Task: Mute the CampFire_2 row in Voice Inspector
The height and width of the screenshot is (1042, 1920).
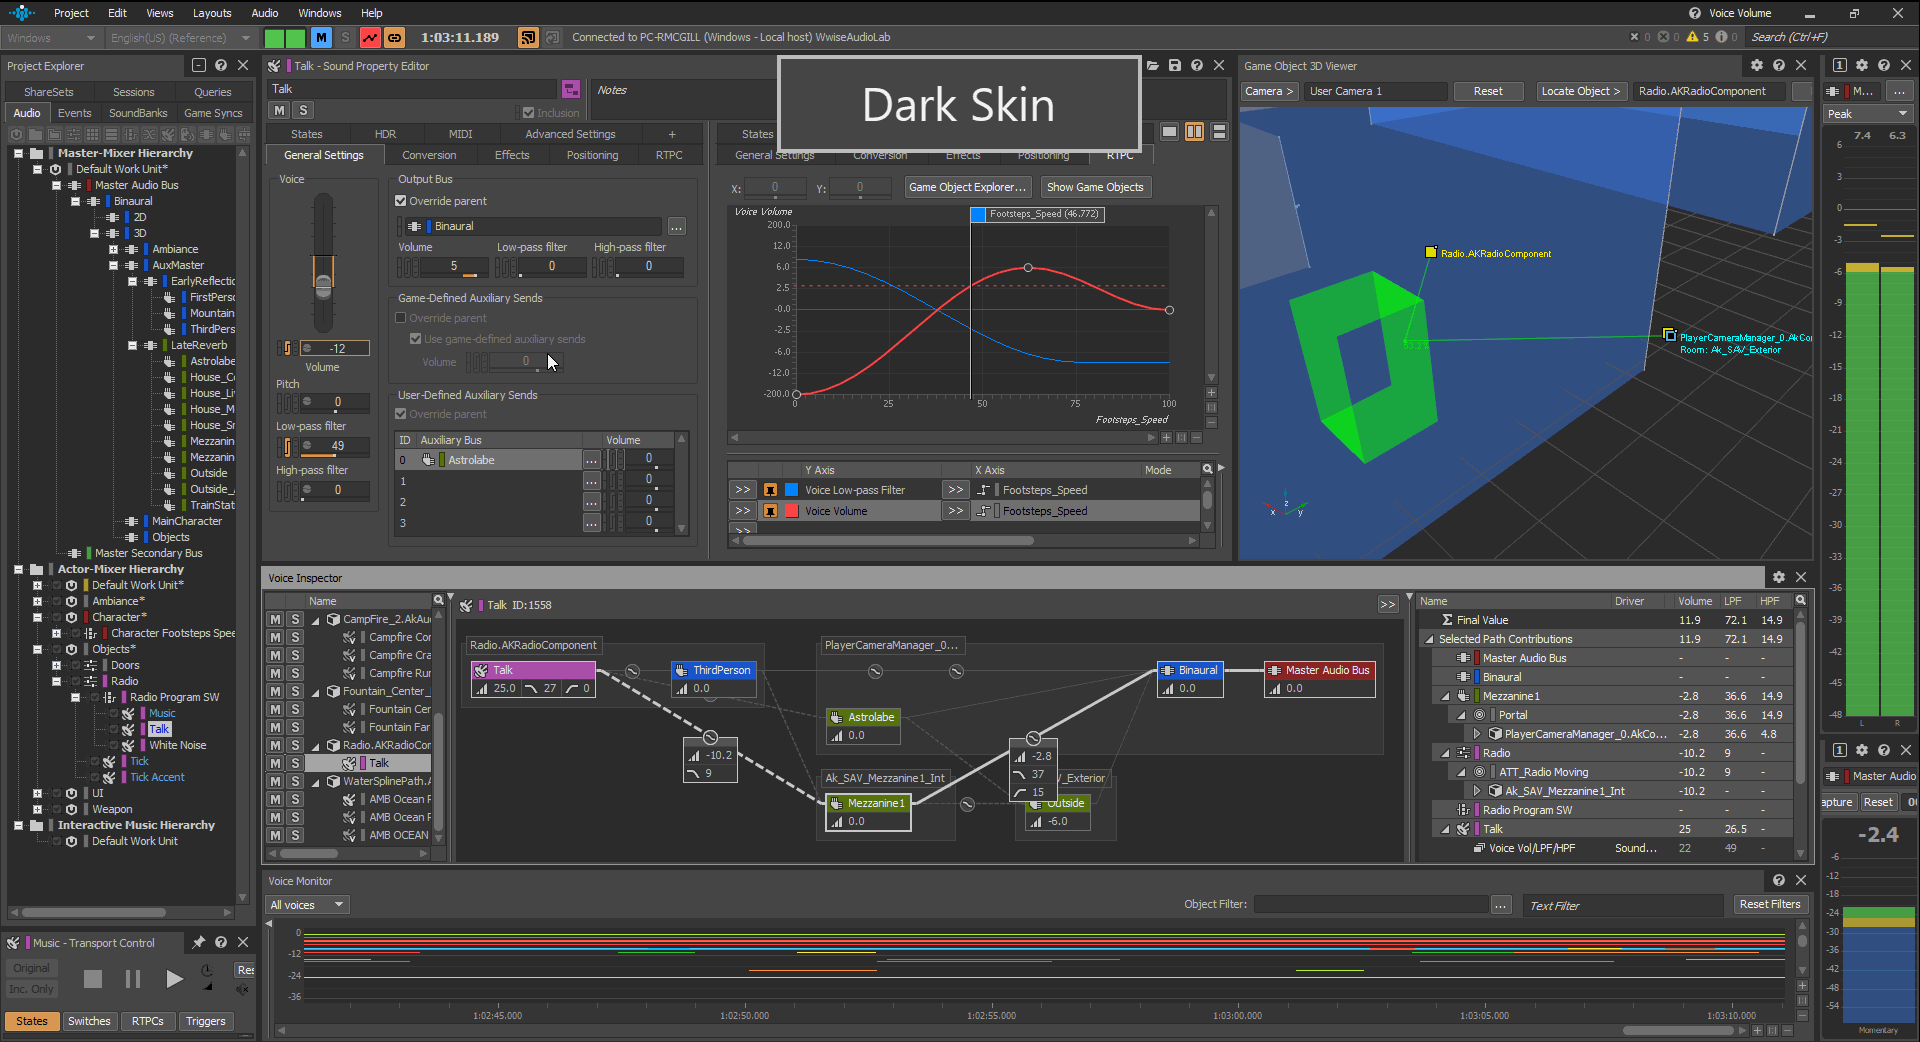Action: pyautogui.click(x=275, y=619)
